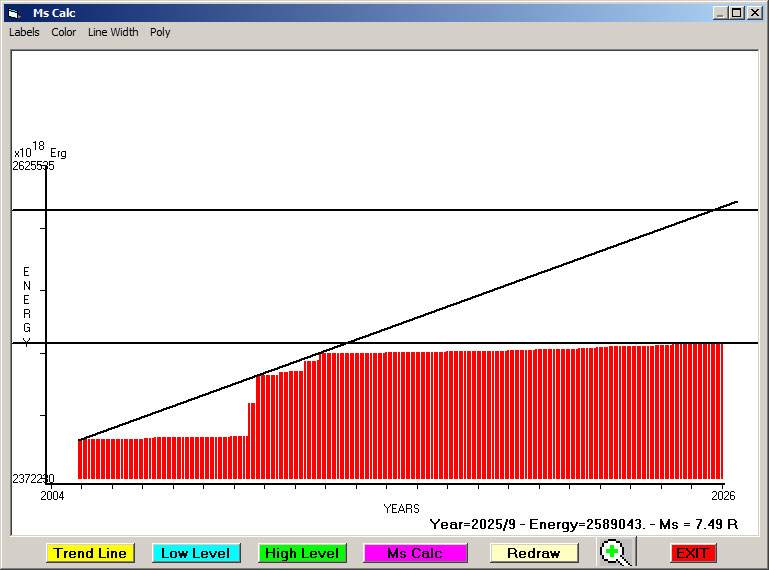Click the magnifier zoom-in icon
This screenshot has width=769, height=570.
(615, 553)
